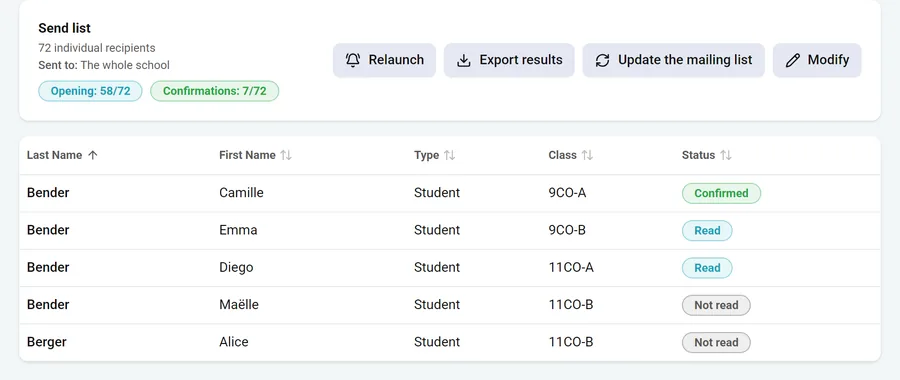This screenshot has height=380, width=900.
Task: Click the Export results download icon
Action: (463, 60)
